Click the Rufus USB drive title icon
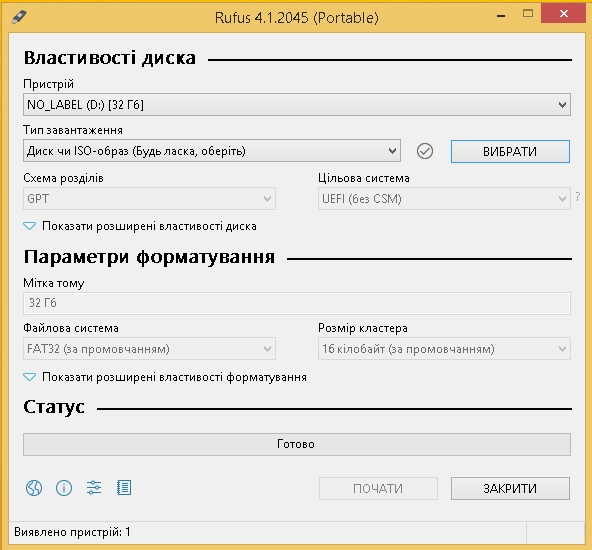The image size is (592, 550). 19,17
